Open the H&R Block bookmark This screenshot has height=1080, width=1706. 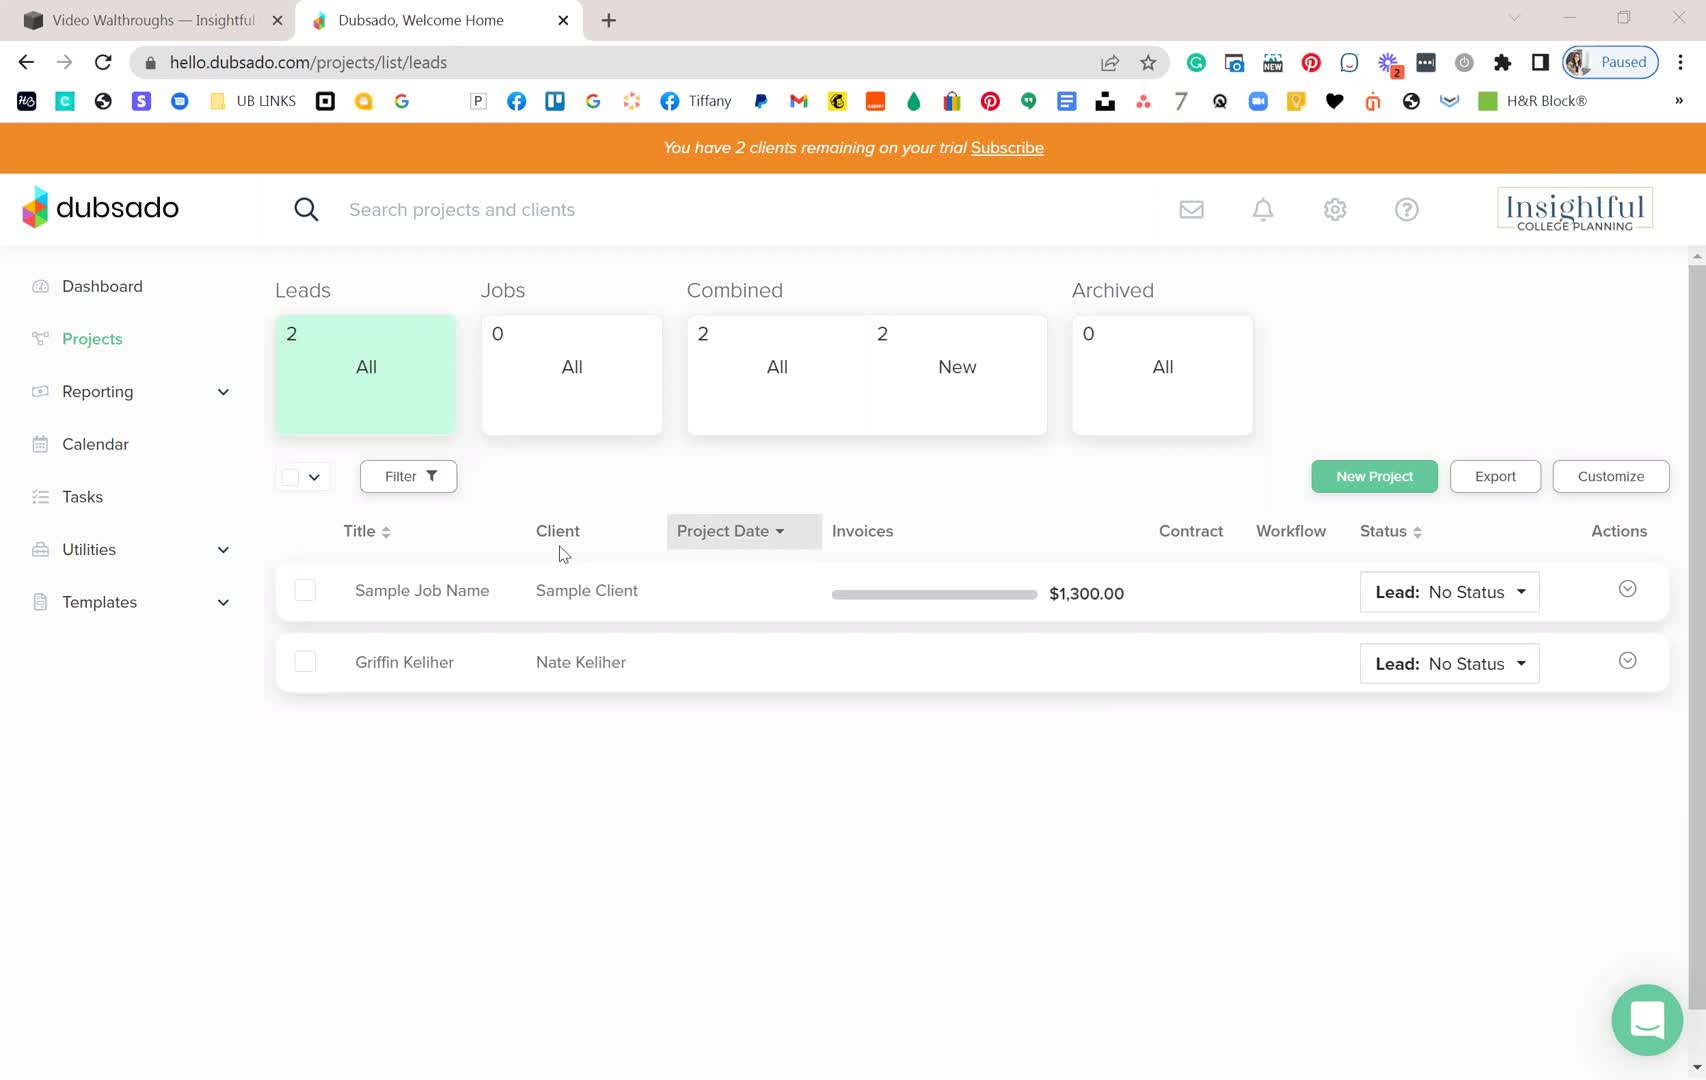pyautogui.click(x=1533, y=101)
